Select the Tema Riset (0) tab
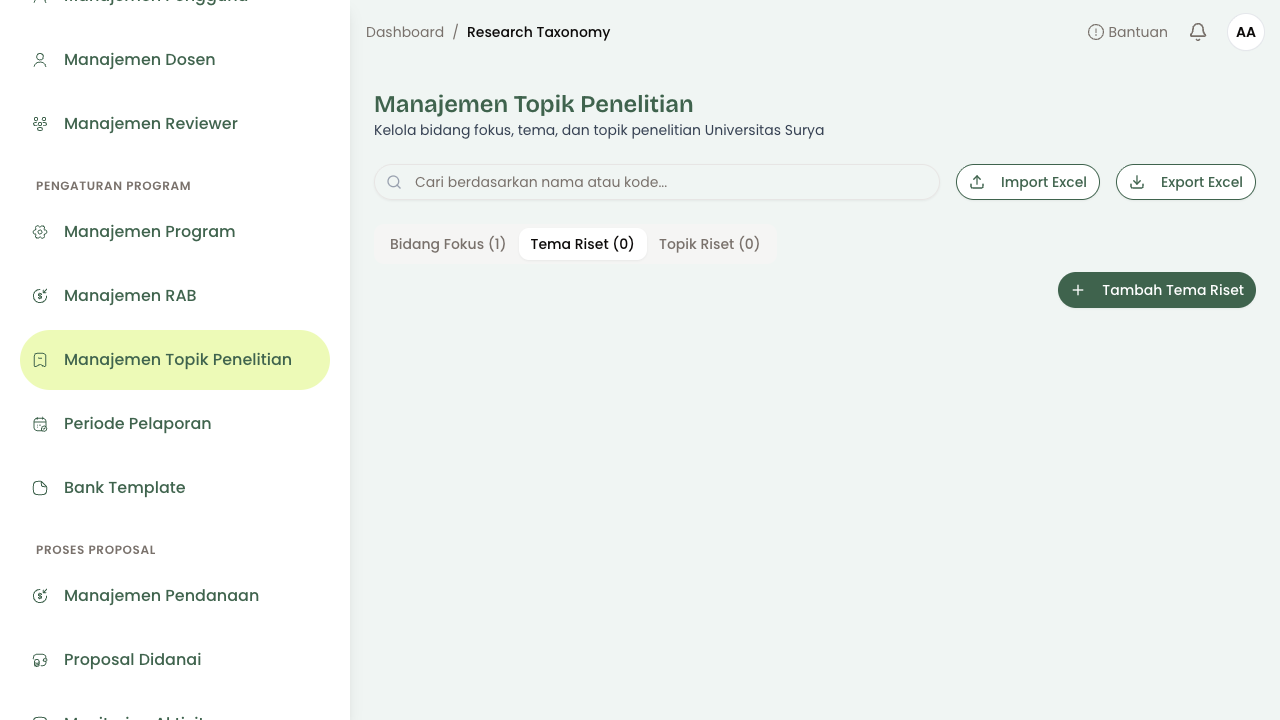This screenshot has width=1280, height=720. [582, 244]
